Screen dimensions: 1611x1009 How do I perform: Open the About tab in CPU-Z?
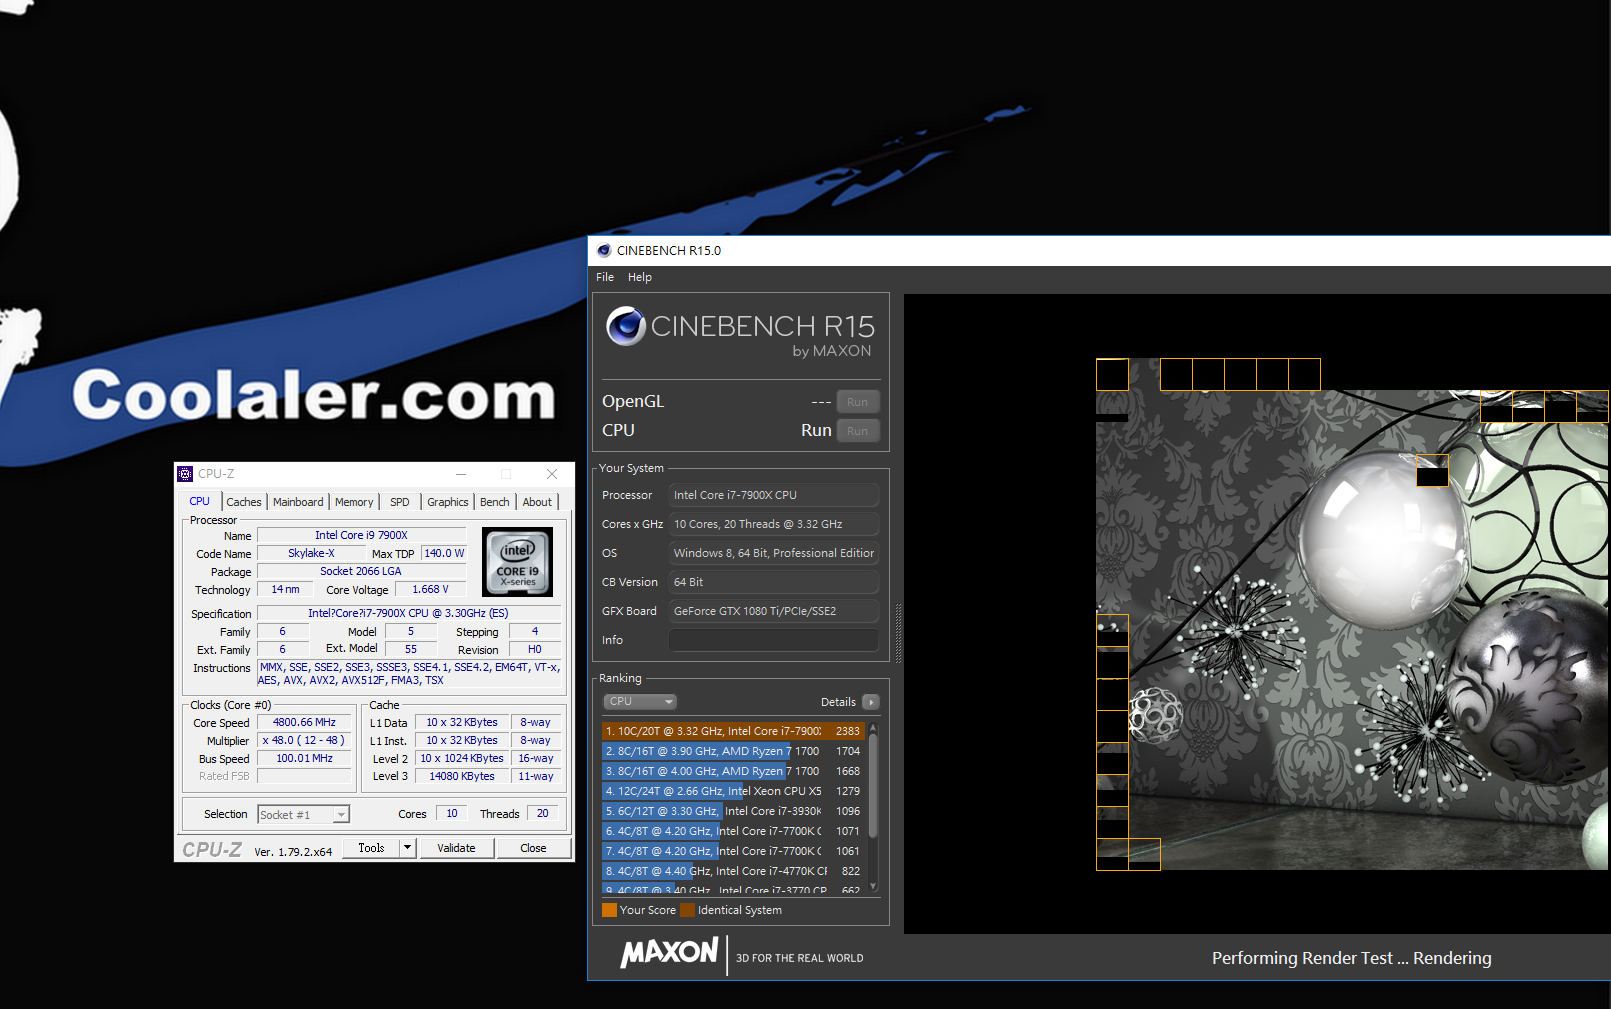point(537,502)
